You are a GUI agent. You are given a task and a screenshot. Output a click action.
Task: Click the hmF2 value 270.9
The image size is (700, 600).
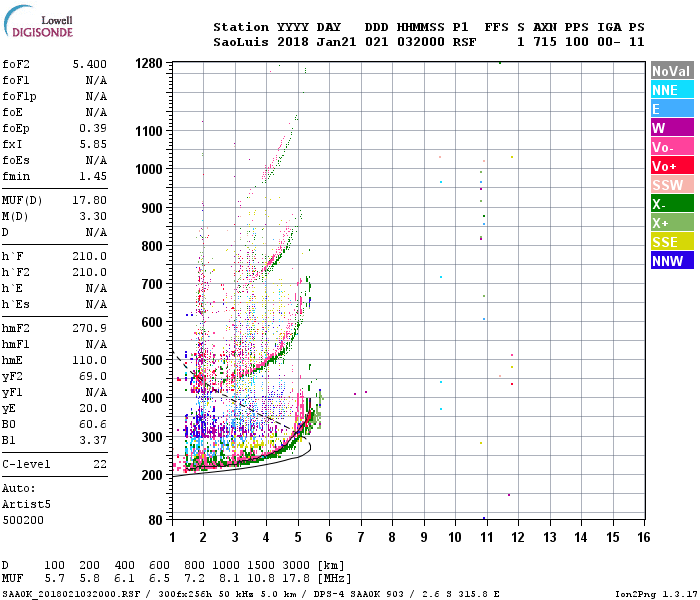[90, 329]
